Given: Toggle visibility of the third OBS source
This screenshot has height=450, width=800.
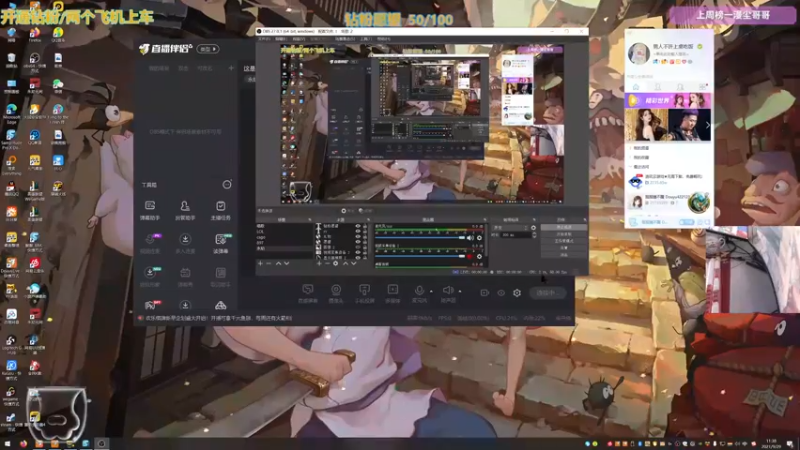Looking at the screenshot, I should click(x=358, y=236).
